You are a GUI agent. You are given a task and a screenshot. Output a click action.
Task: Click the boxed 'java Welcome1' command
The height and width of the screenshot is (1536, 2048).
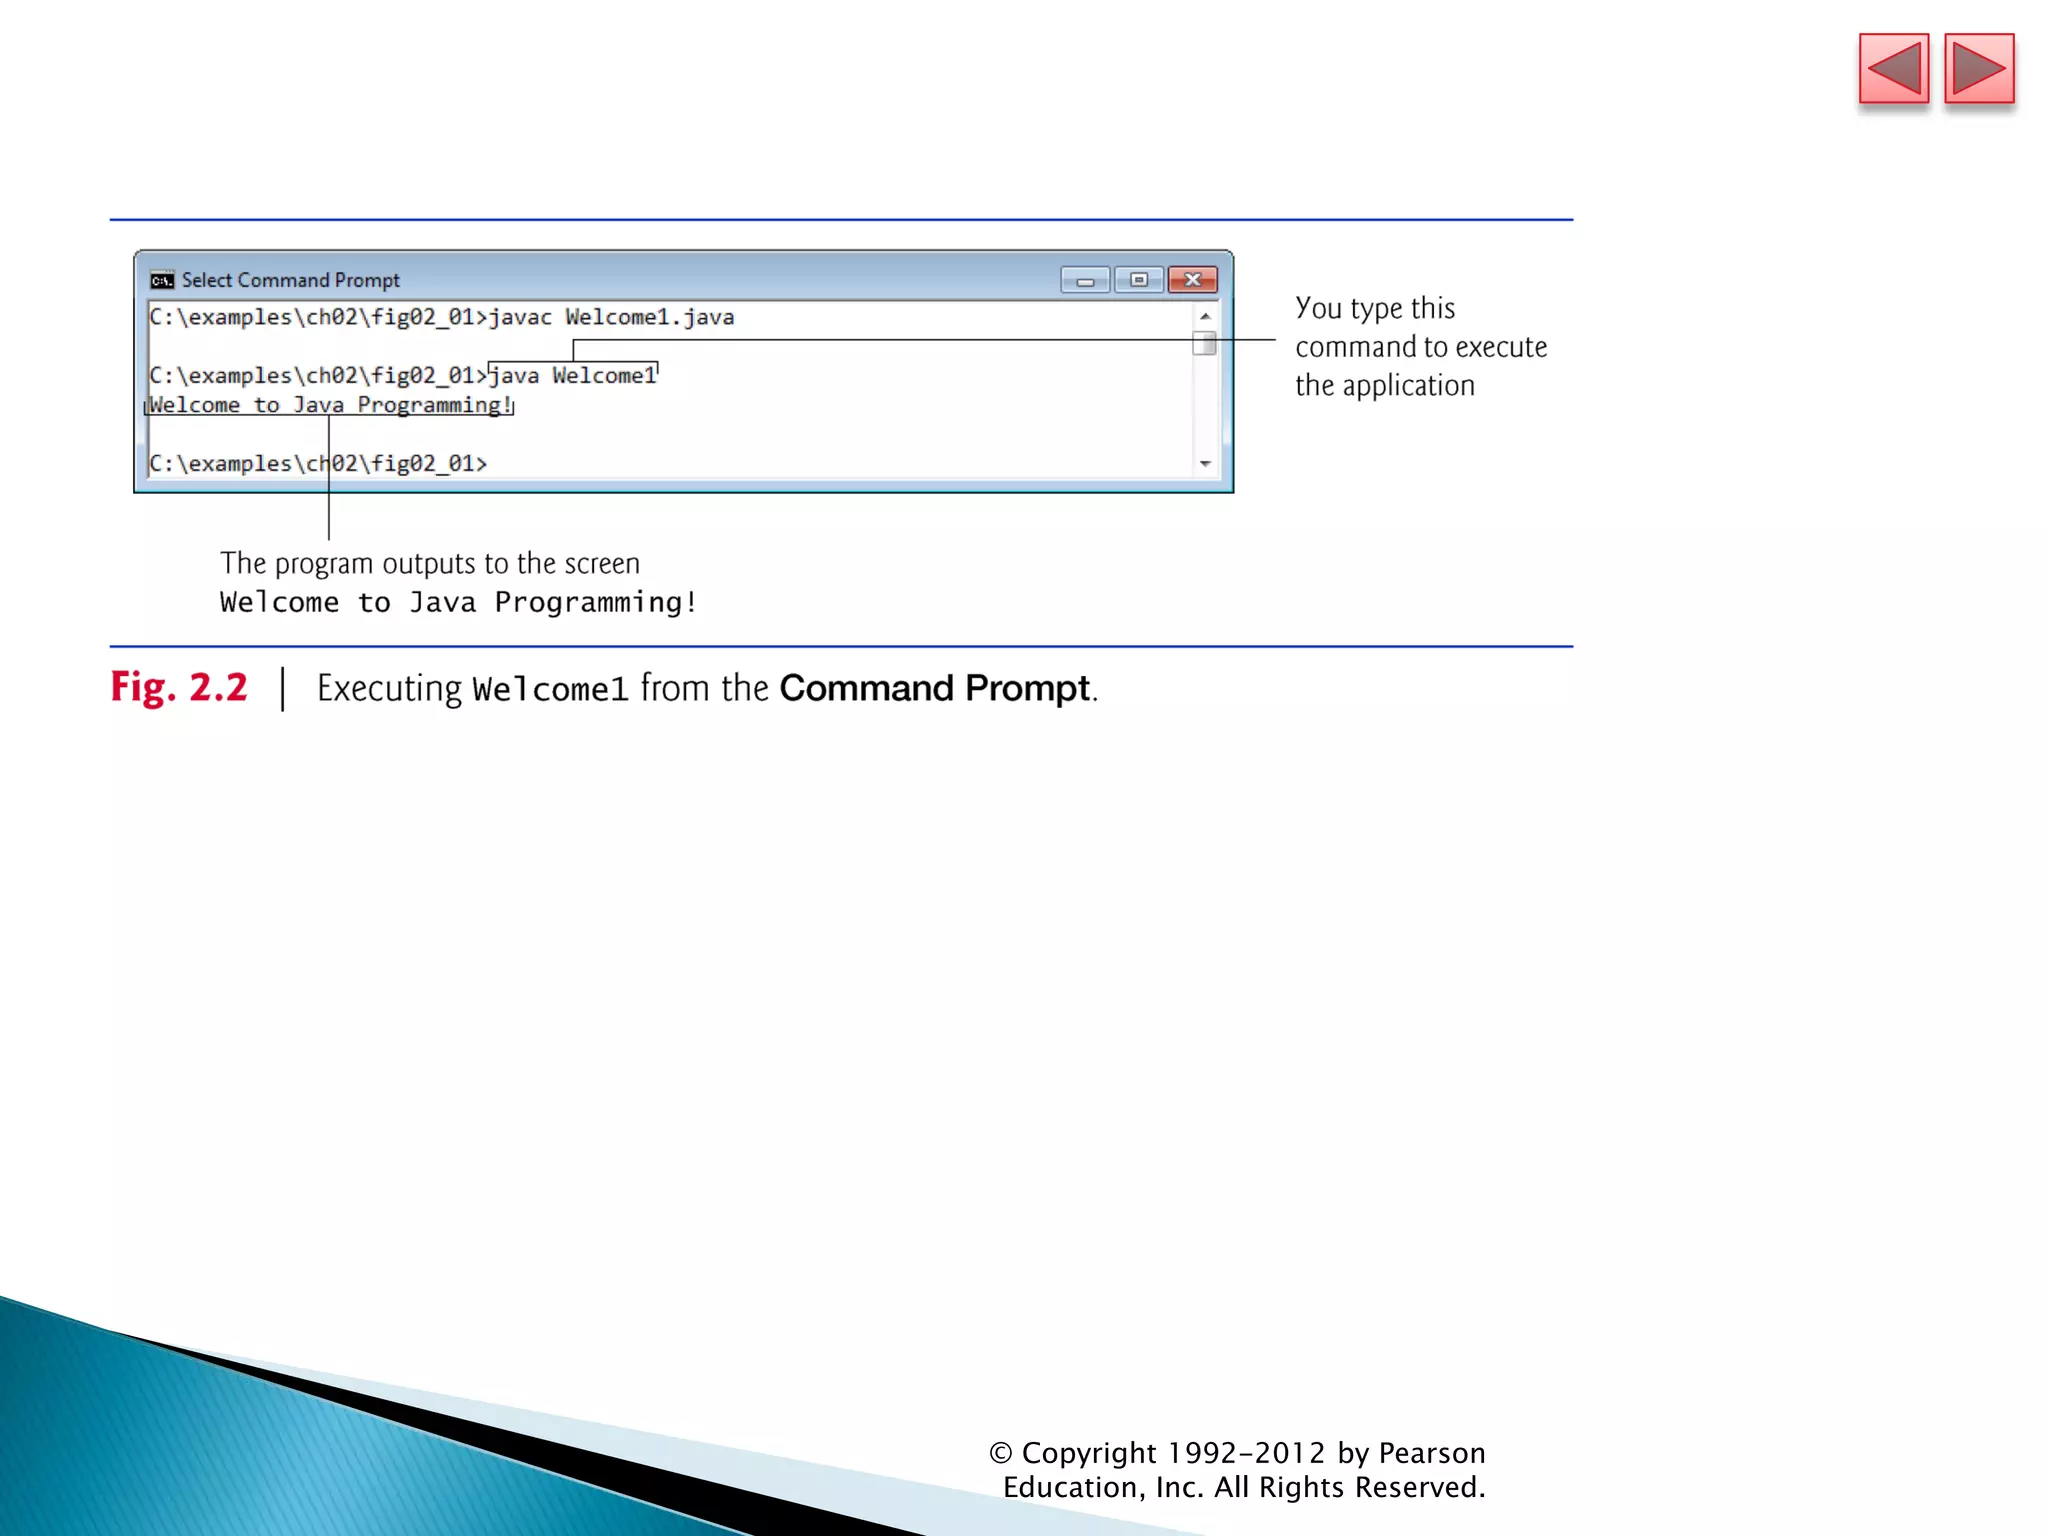coord(573,376)
